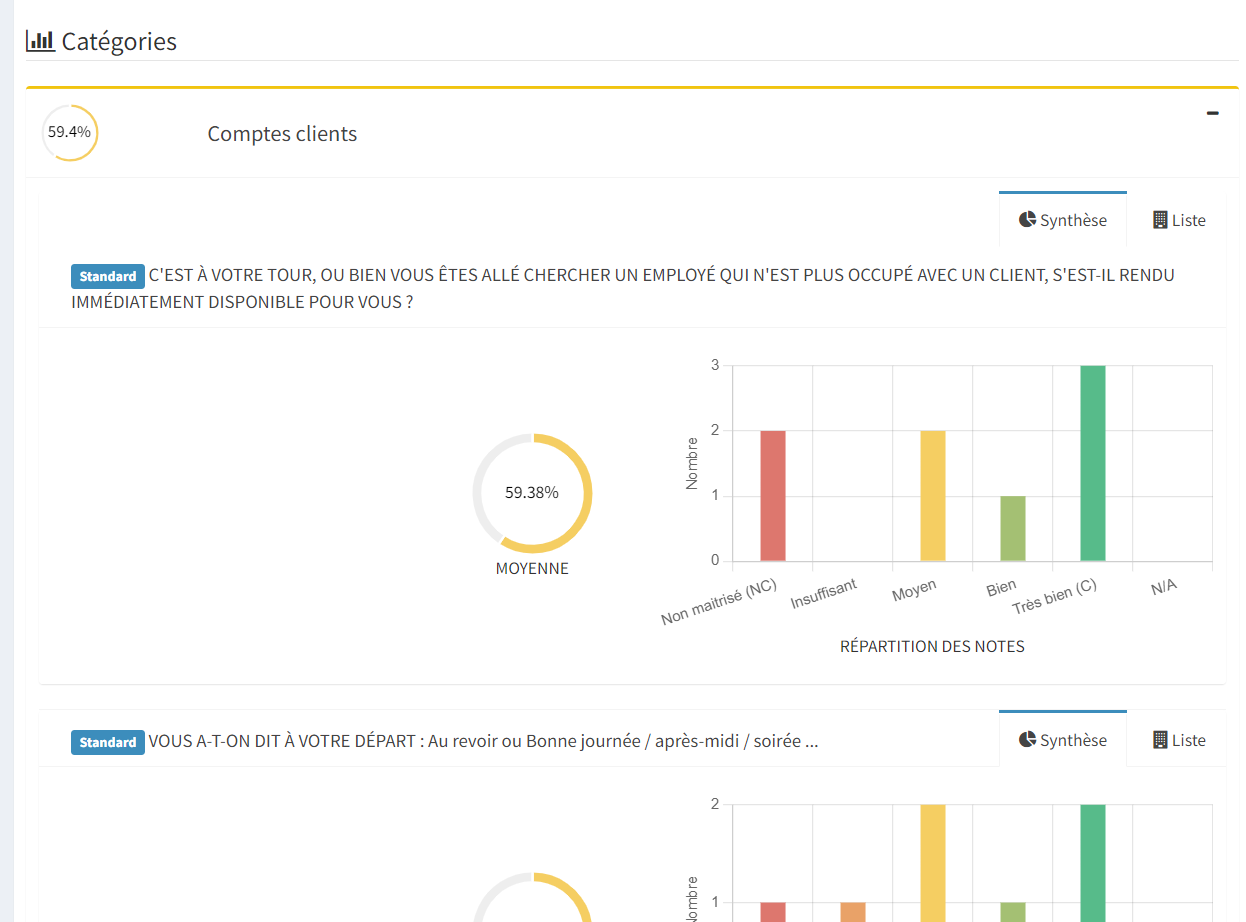
Task: Open the Liste tab of the first question
Action: 1178,220
